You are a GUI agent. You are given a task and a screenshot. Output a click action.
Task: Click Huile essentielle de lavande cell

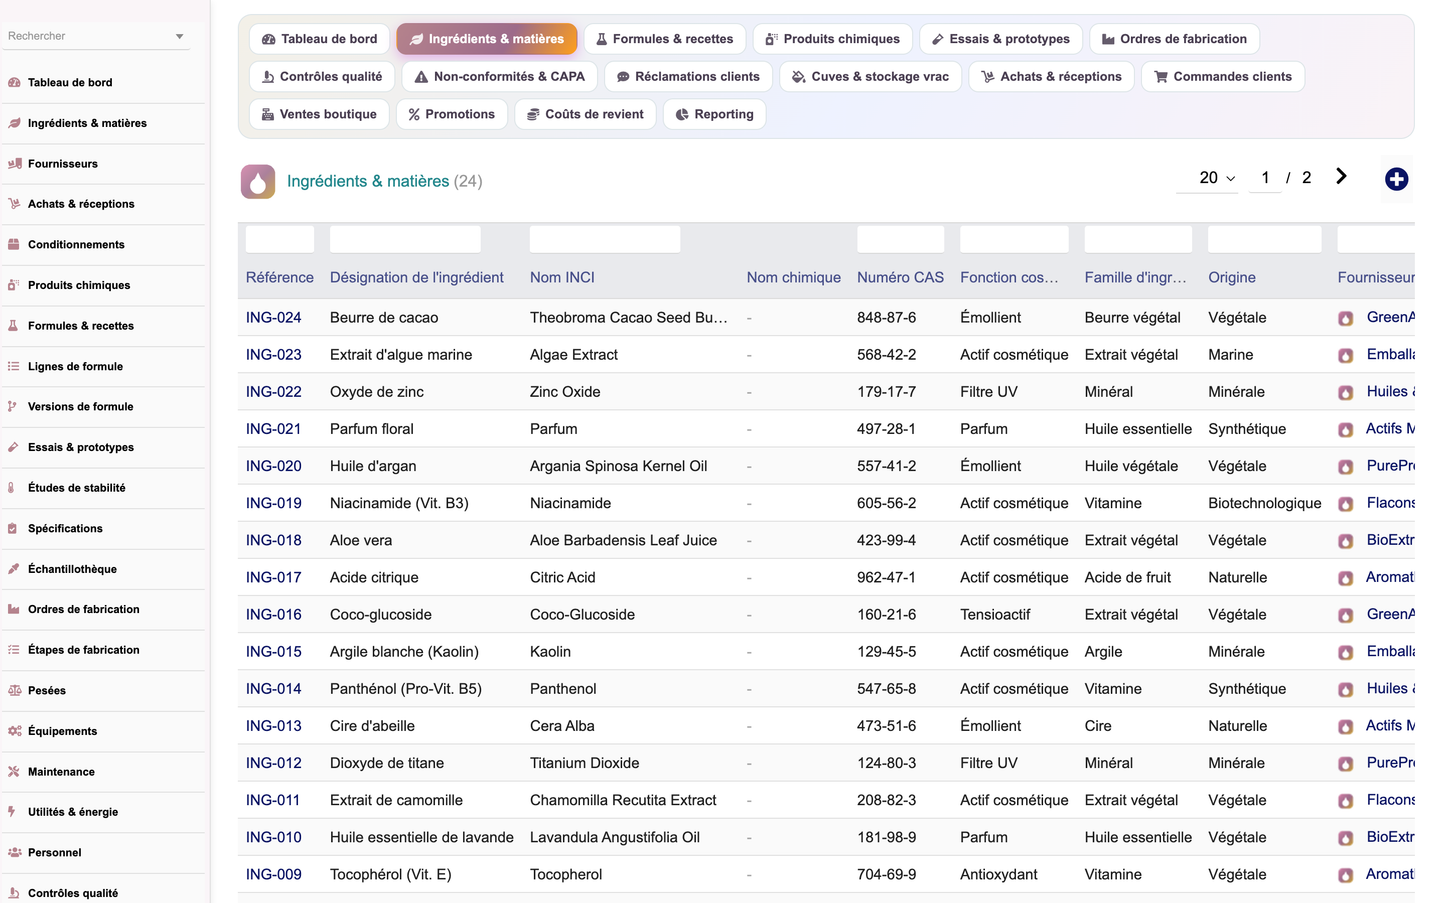pos(422,838)
